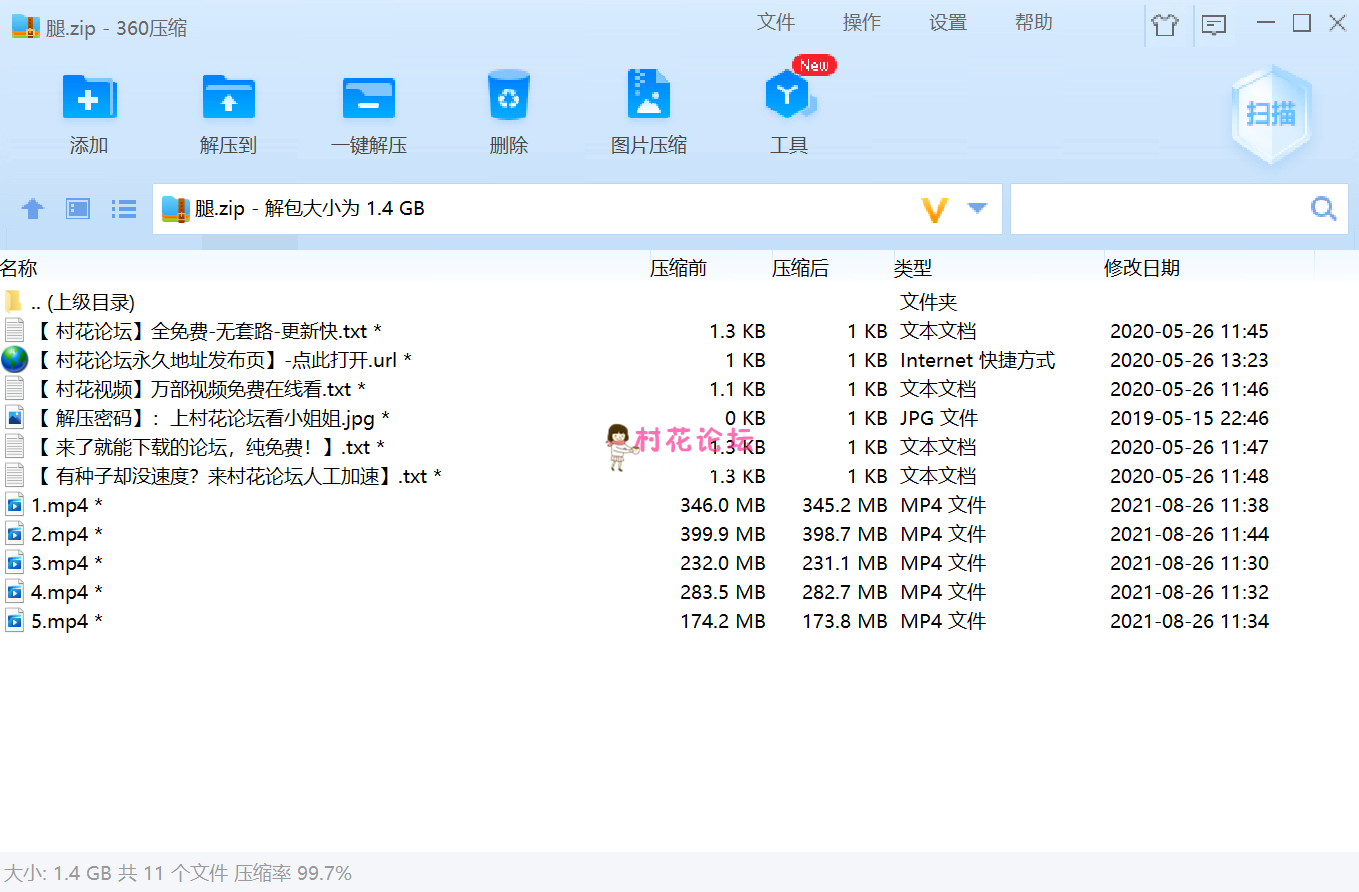Click the 360压缩 app icon in title bar
1359x892 pixels.
[25, 27]
